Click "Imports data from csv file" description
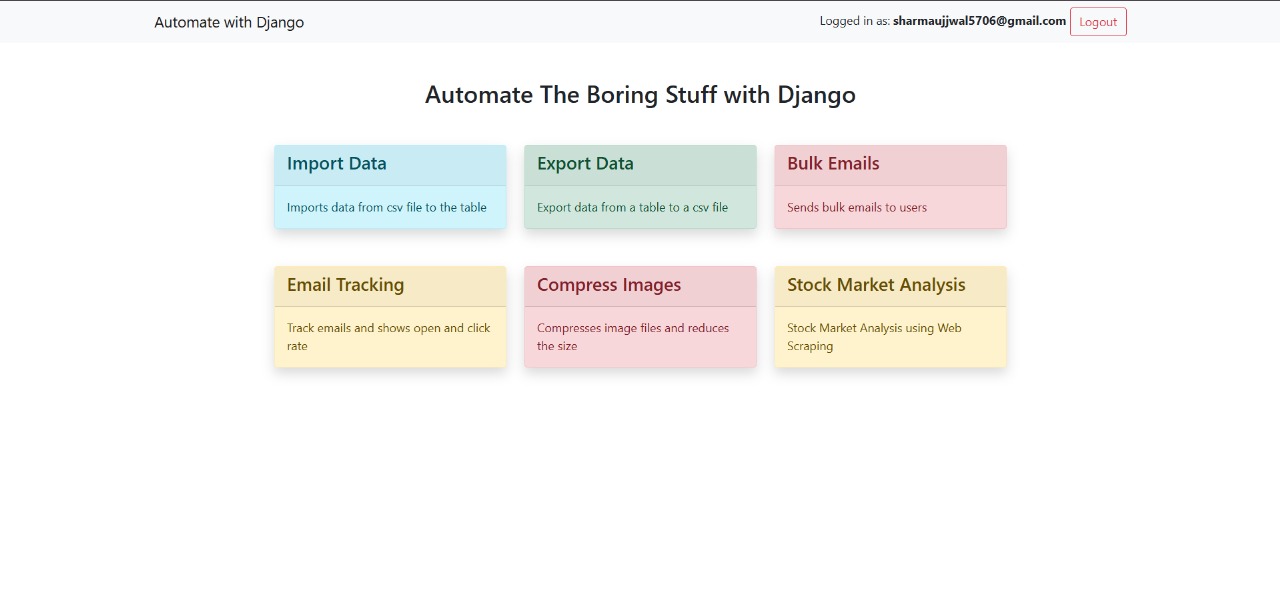Viewport: 1280px width, 604px height. [x=386, y=208]
